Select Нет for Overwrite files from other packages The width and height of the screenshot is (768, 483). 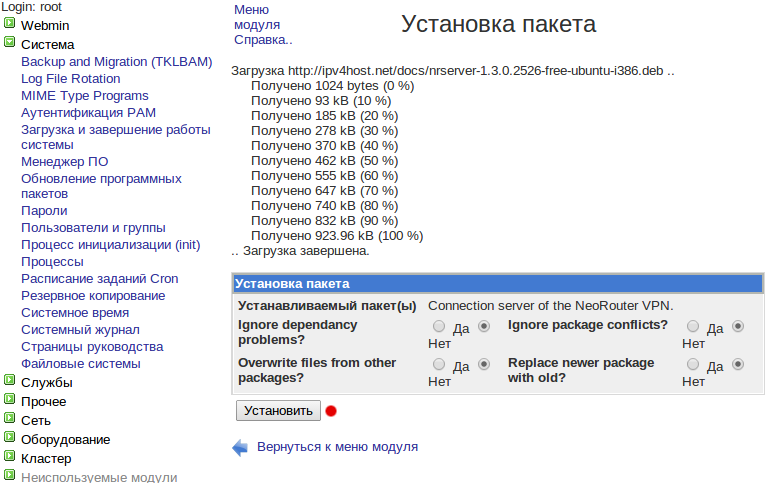click(x=484, y=364)
